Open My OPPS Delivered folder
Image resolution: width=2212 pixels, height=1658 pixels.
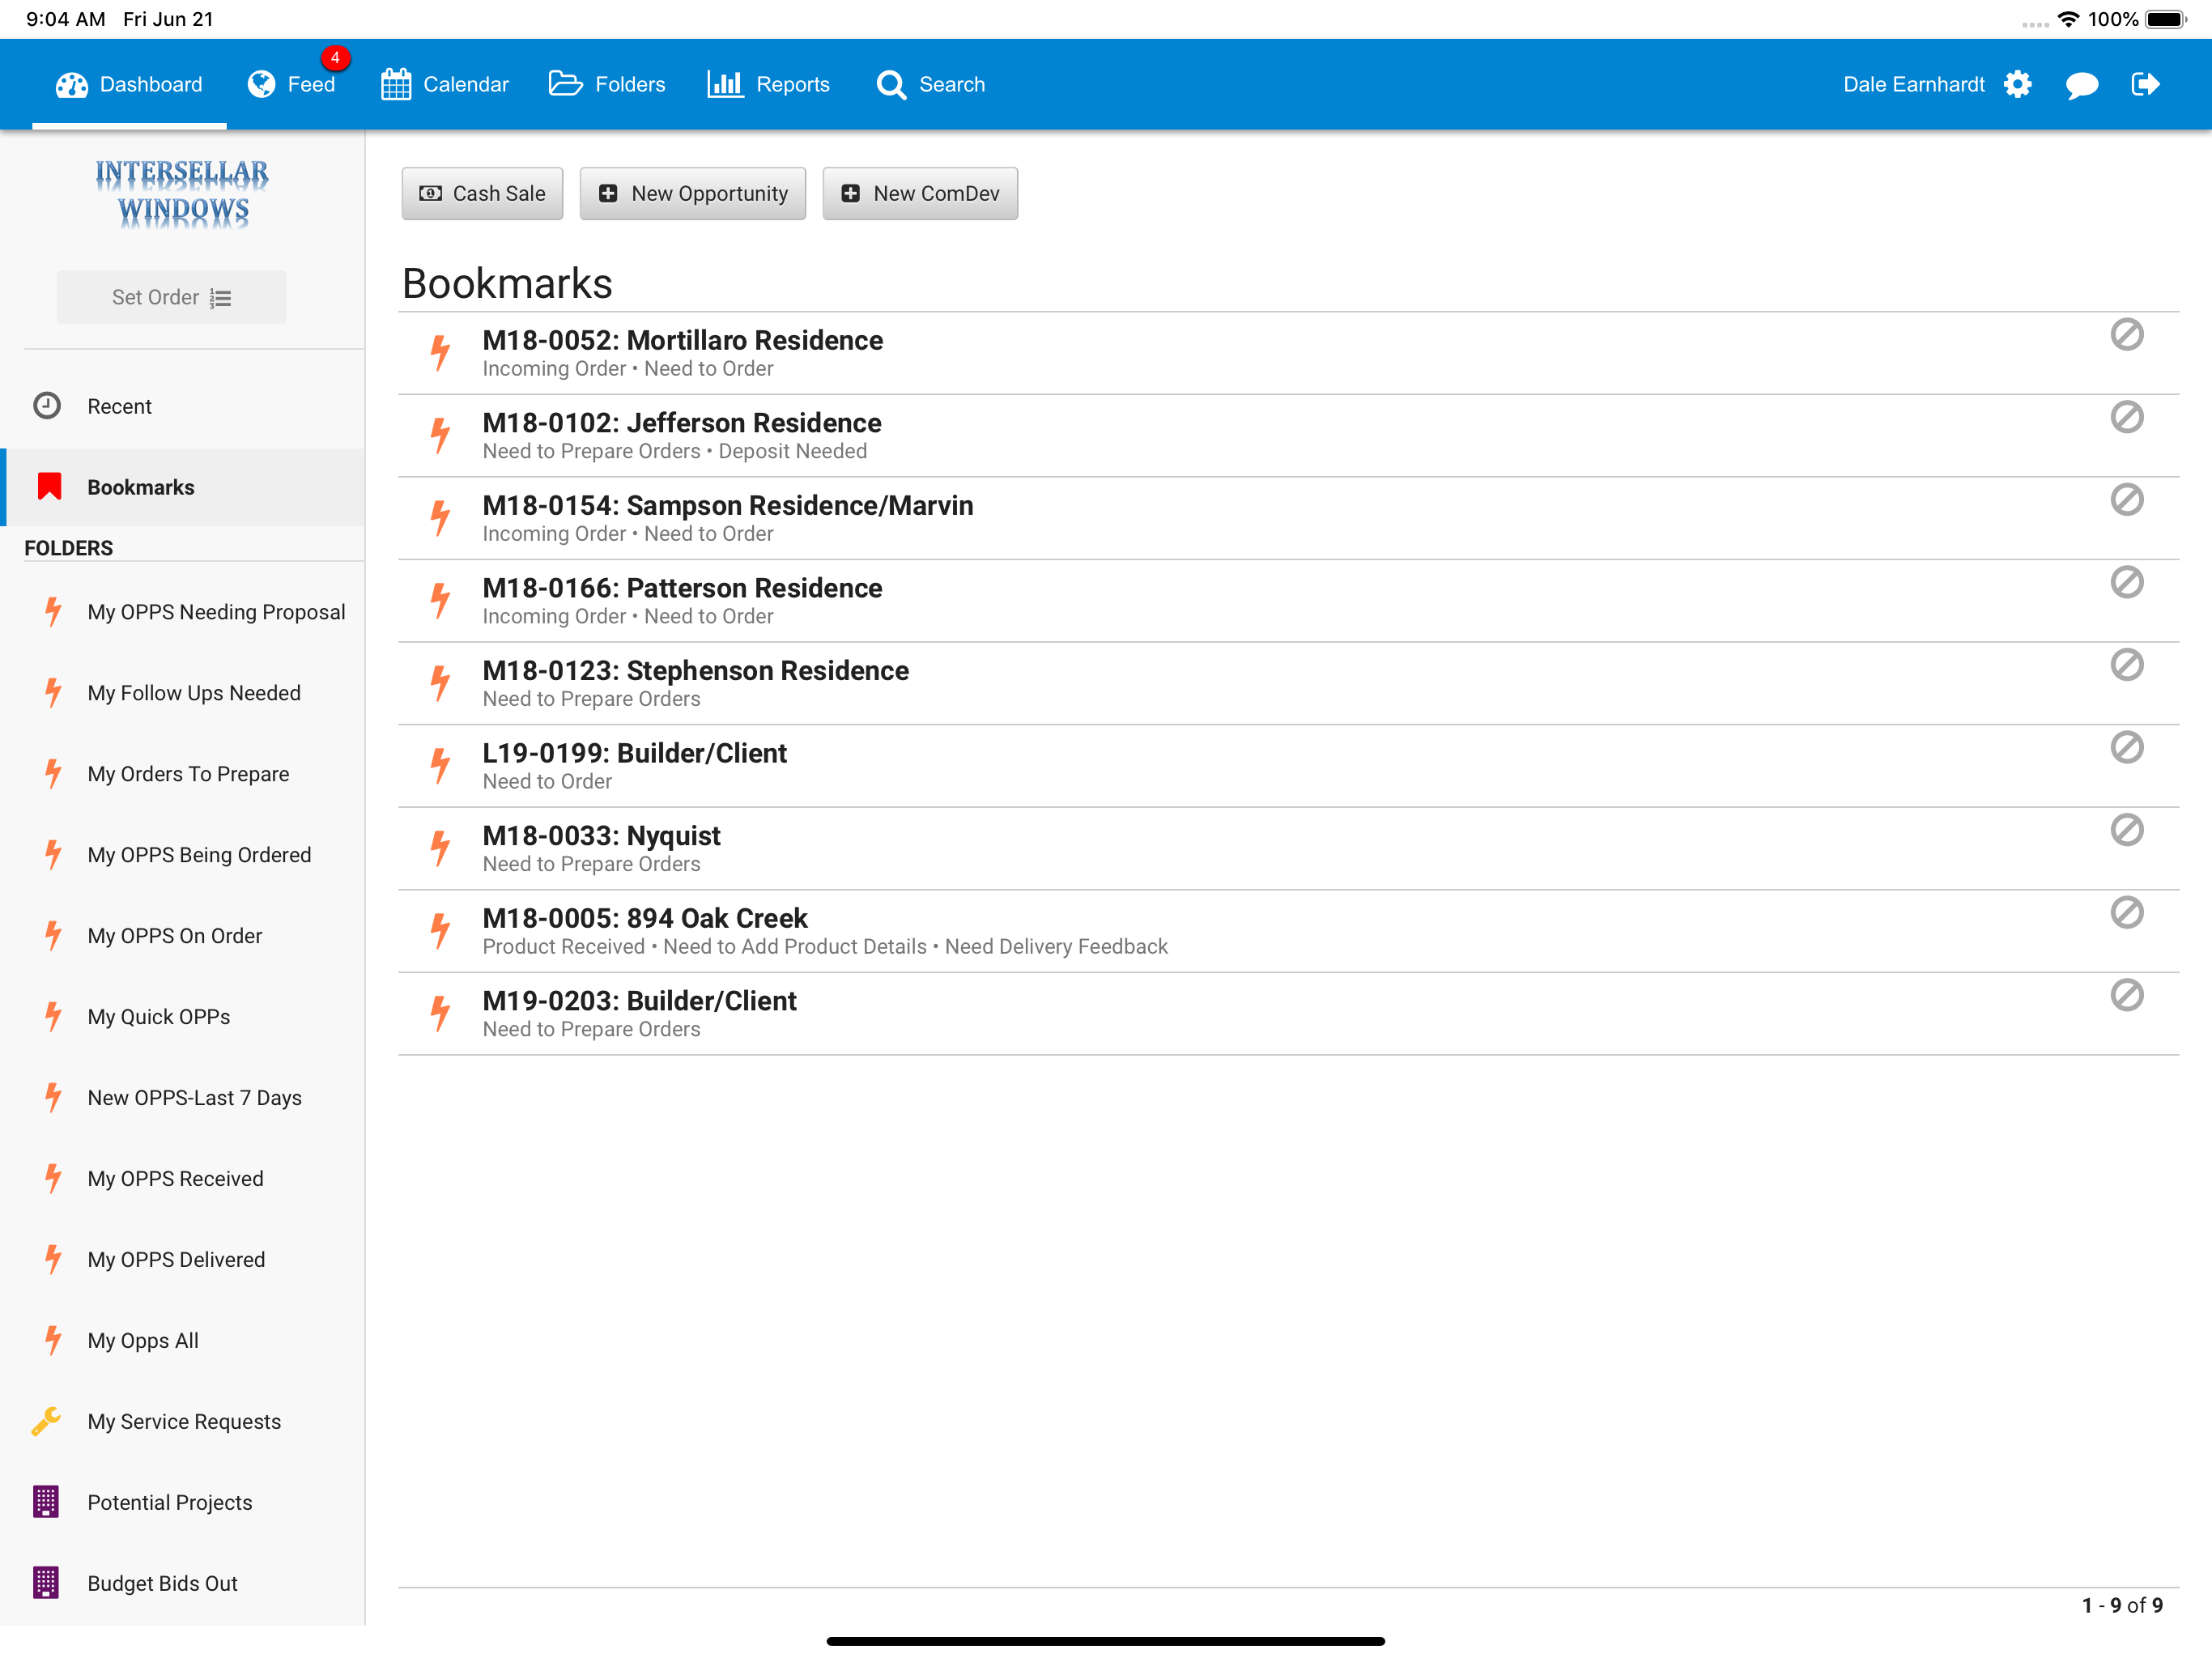[x=183, y=1260]
